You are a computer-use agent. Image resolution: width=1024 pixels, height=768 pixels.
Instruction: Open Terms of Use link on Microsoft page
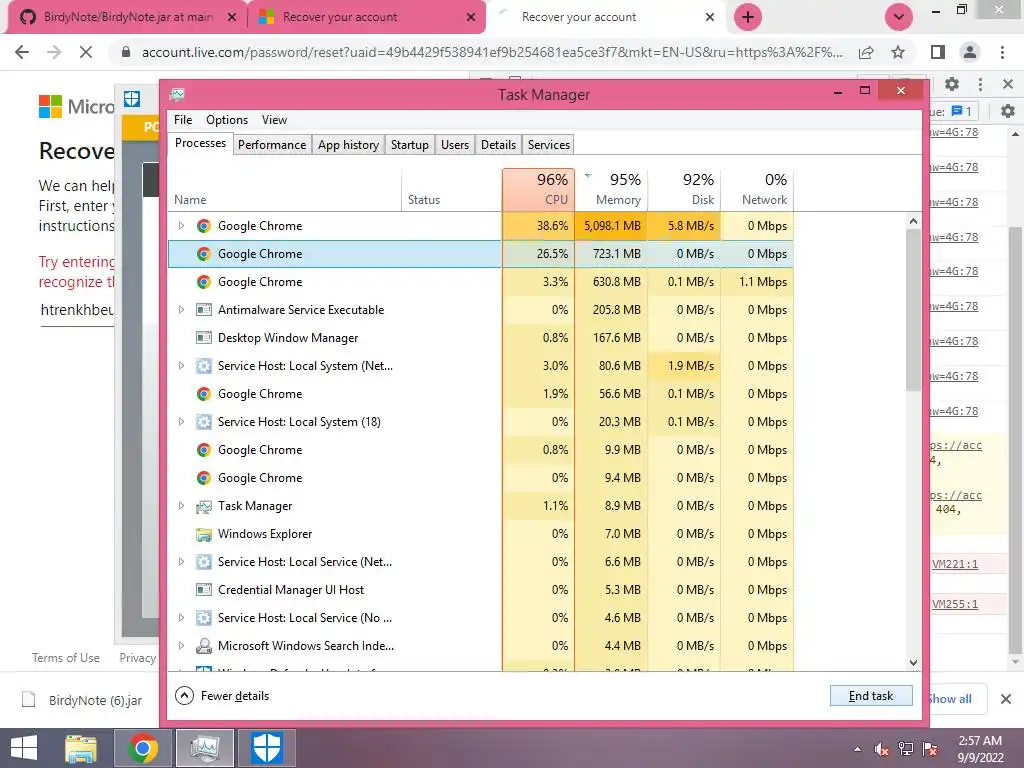(66, 658)
